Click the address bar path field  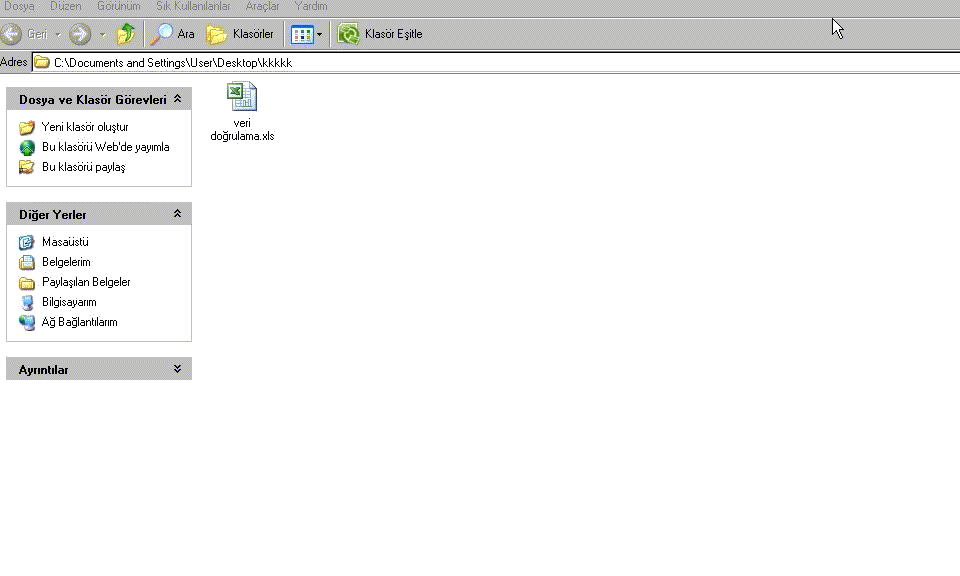pos(496,62)
